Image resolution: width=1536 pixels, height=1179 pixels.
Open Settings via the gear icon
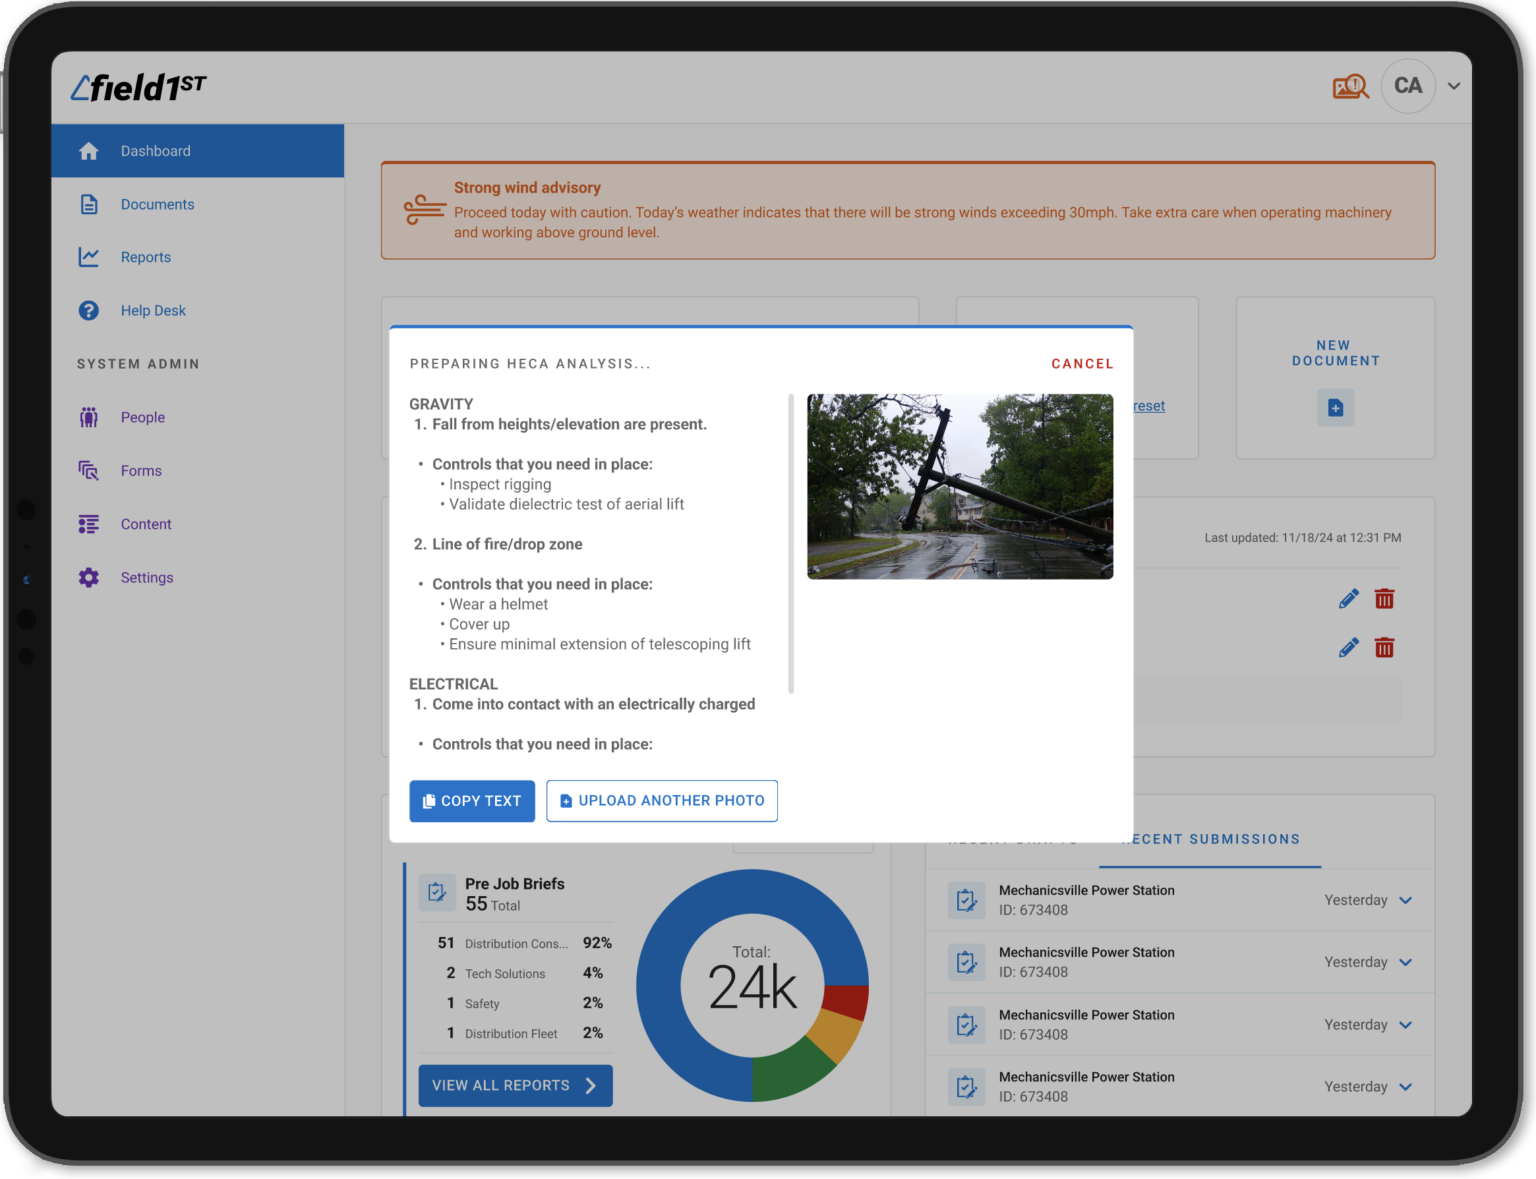[x=89, y=577]
